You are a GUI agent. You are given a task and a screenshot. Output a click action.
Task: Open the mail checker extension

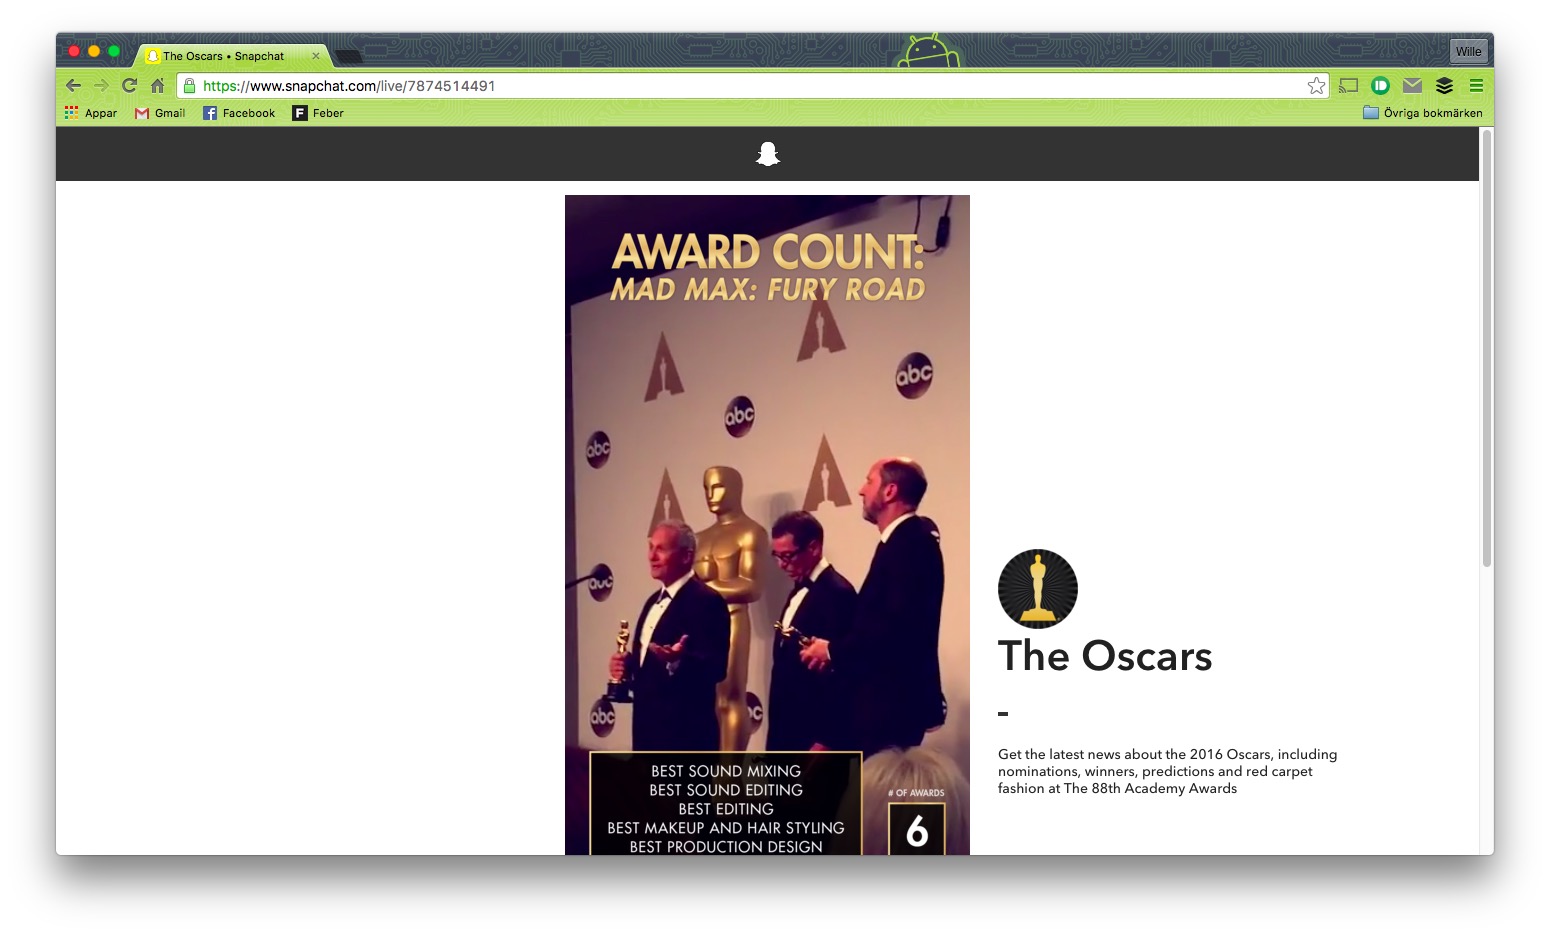pos(1412,86)
